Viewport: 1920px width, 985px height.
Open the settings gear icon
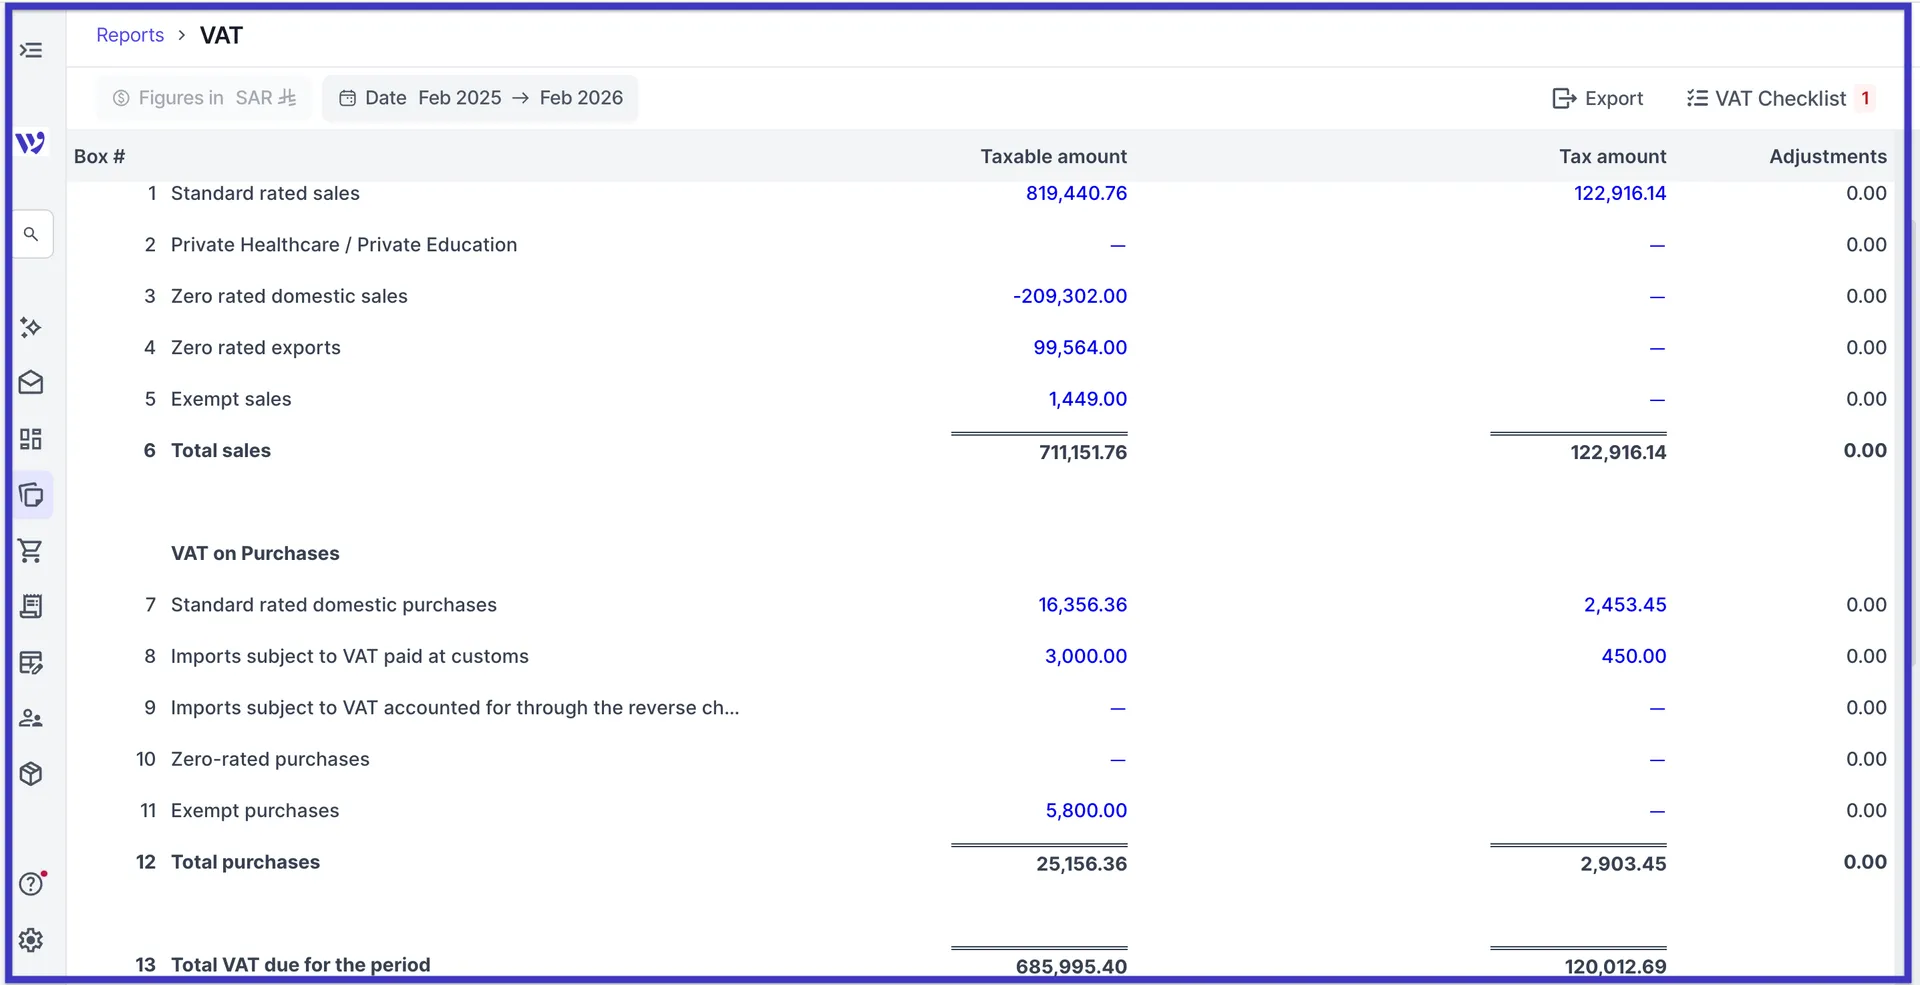pyautogui.click(x=31, y=940)
